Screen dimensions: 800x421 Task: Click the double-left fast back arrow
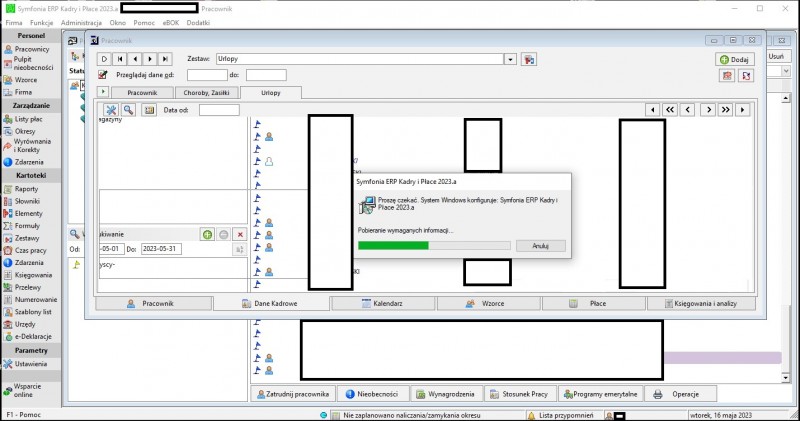pos(670,110)
